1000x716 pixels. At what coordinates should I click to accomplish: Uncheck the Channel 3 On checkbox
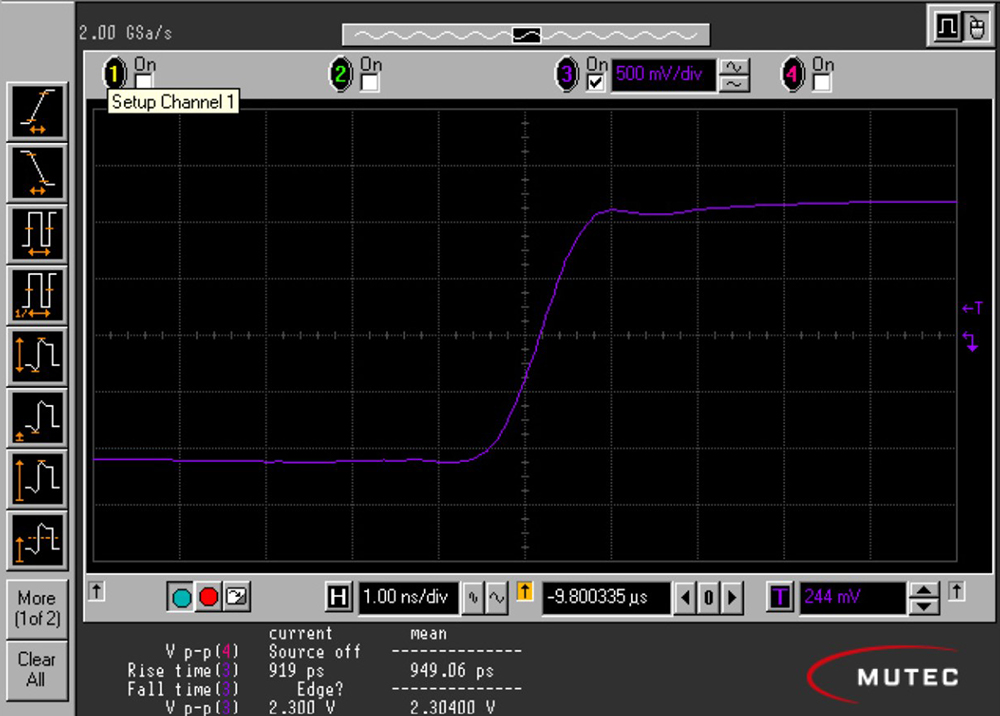coord(596,82)
